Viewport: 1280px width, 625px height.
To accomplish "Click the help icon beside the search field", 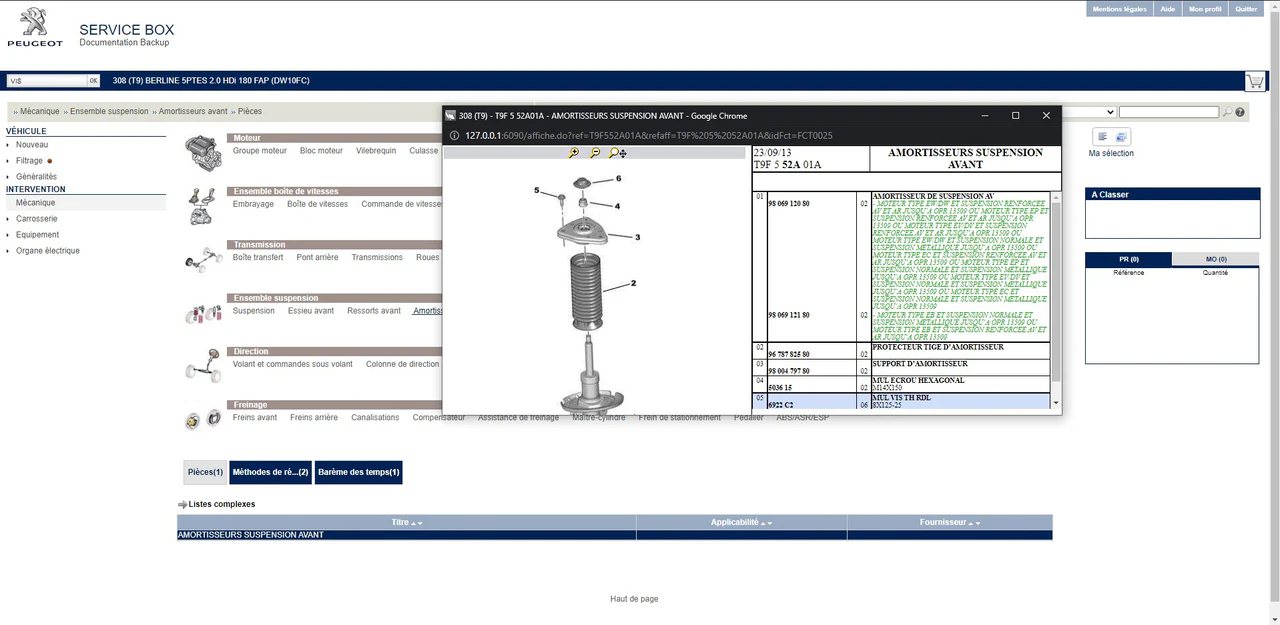I will click(1239, 112).
